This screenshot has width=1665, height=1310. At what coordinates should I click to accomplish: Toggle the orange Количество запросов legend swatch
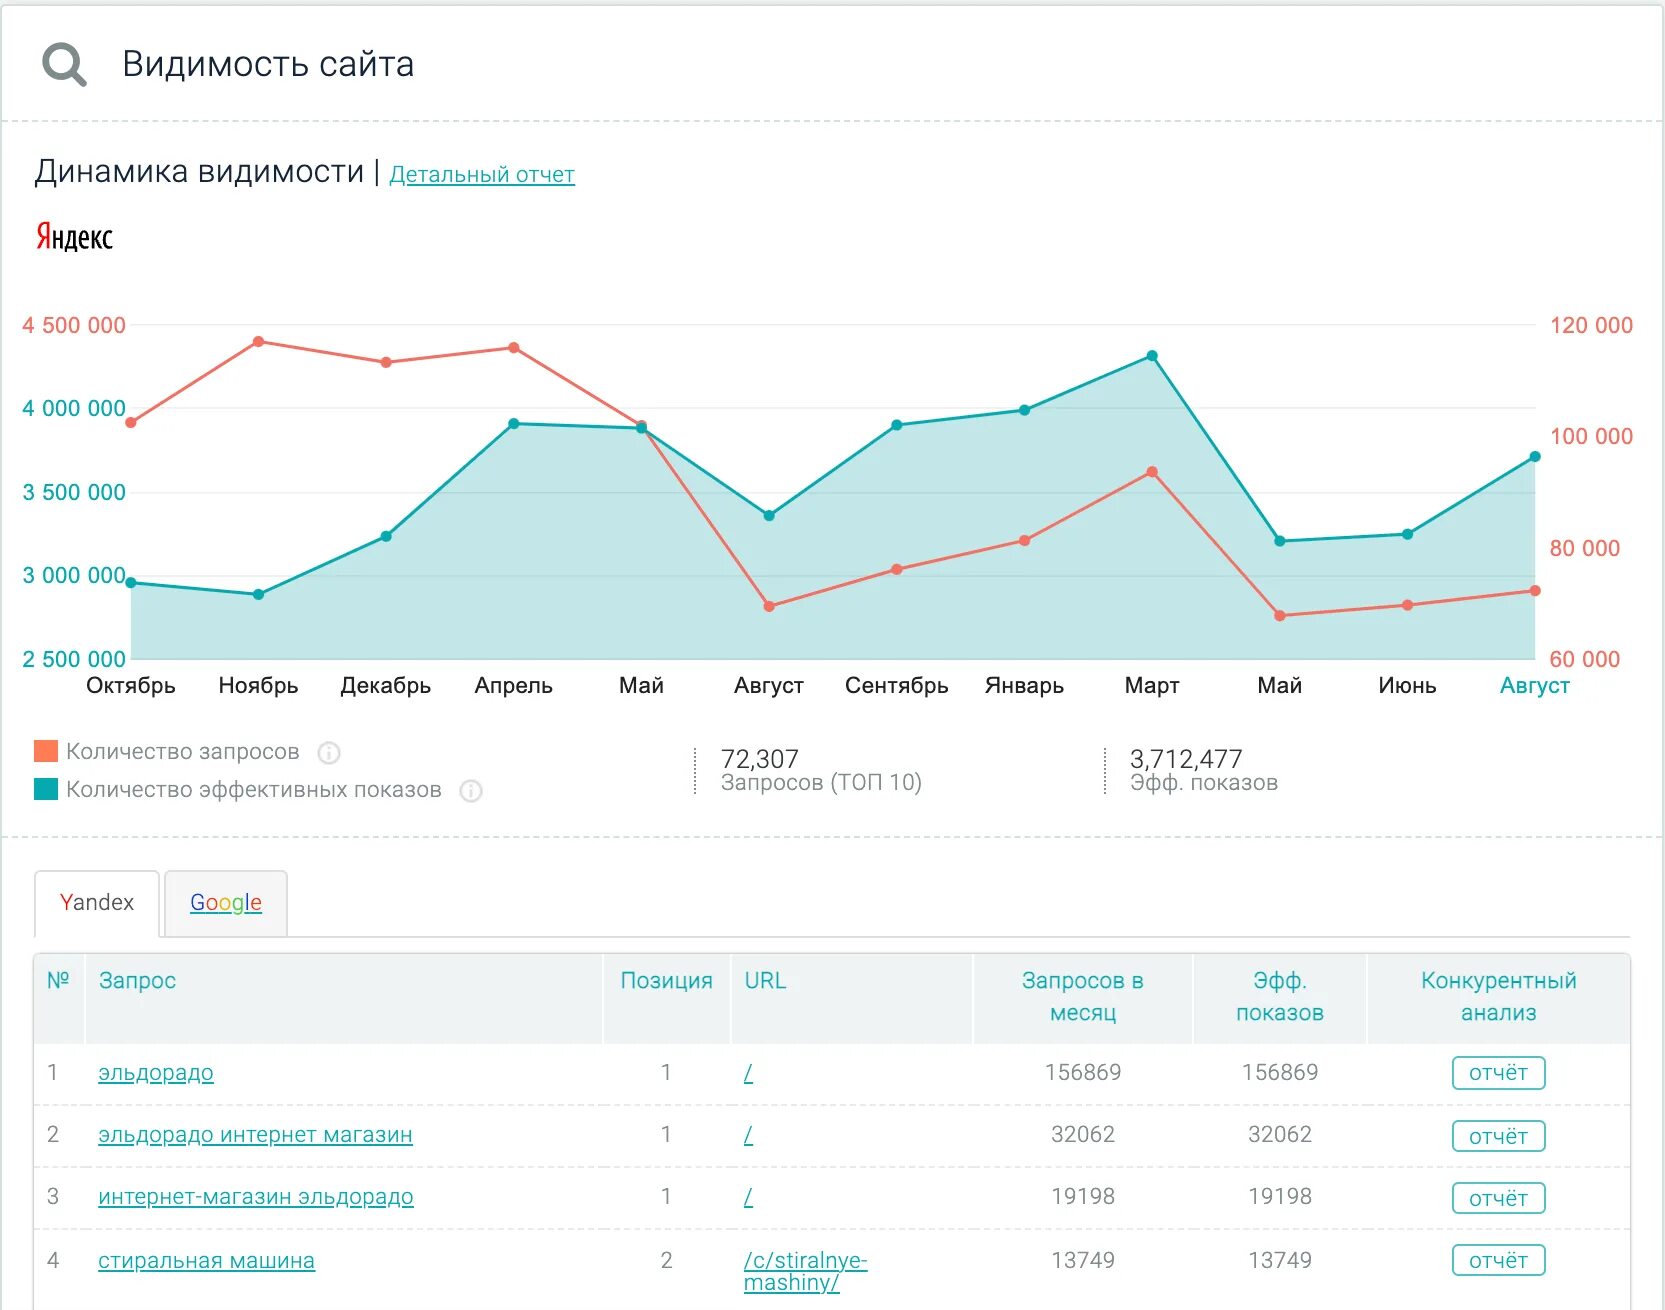pos(46,751)
